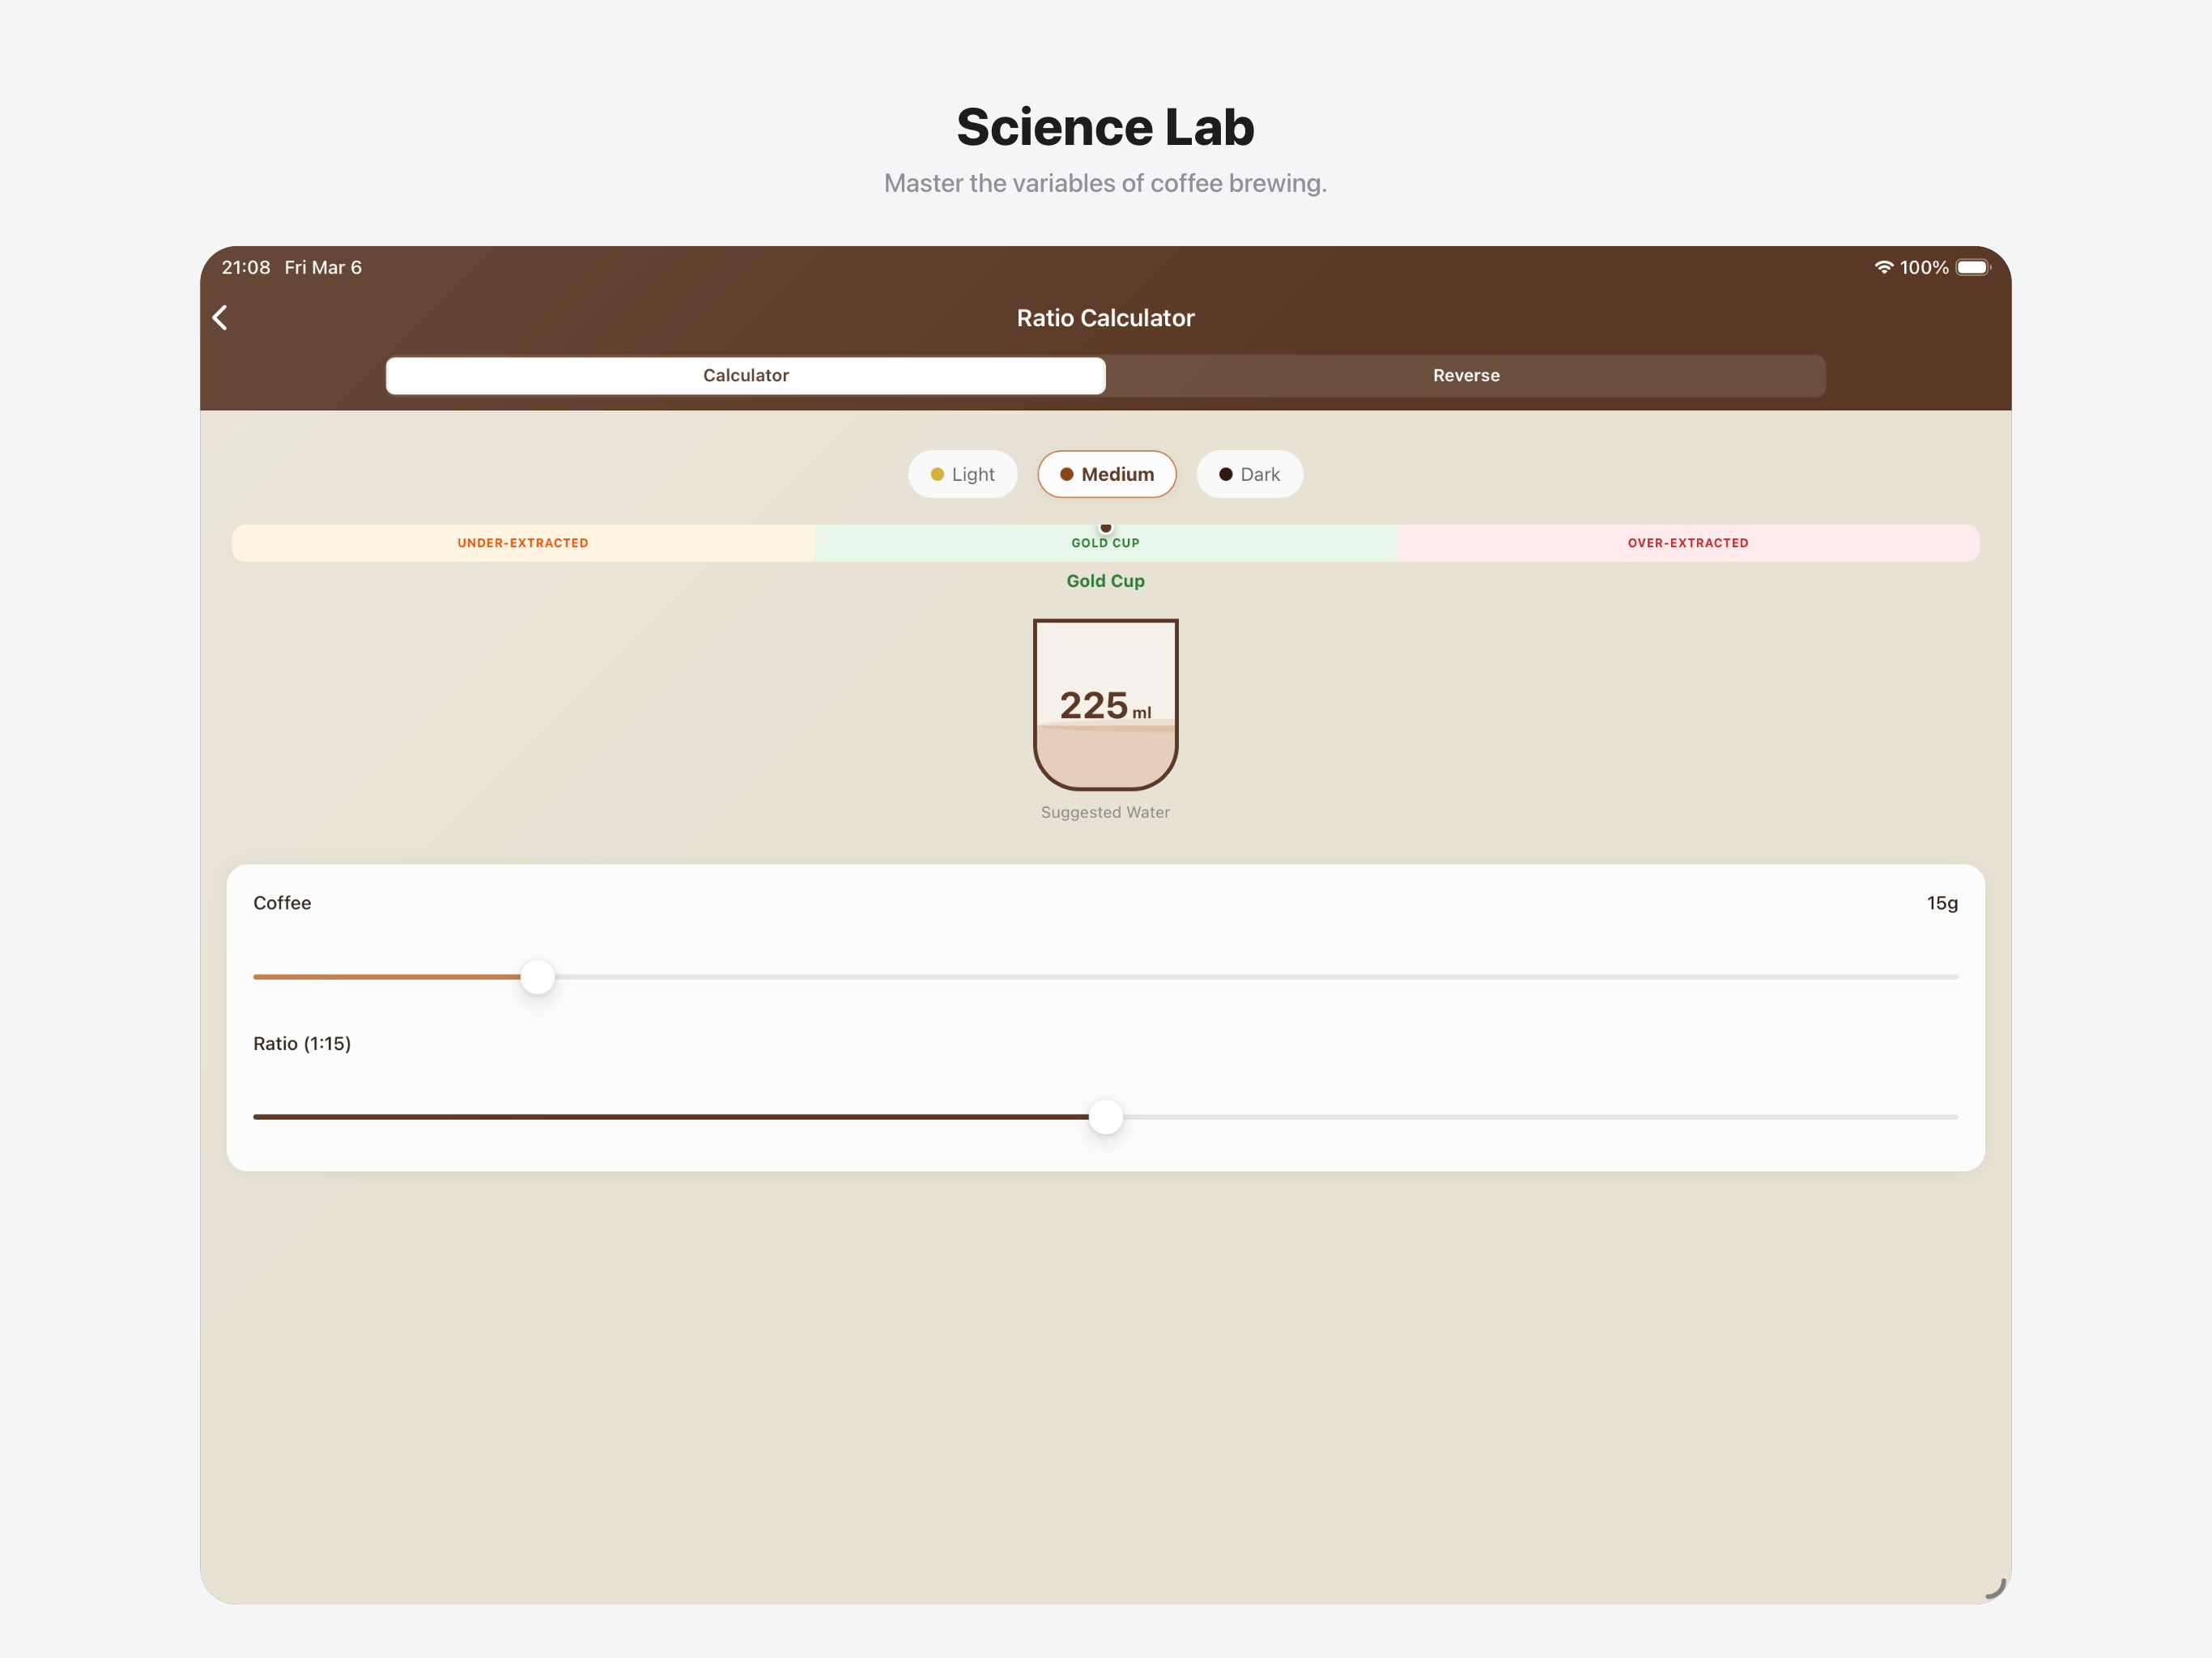Select the Medium roast option

pyautogui.click(x=1106, y=474)
